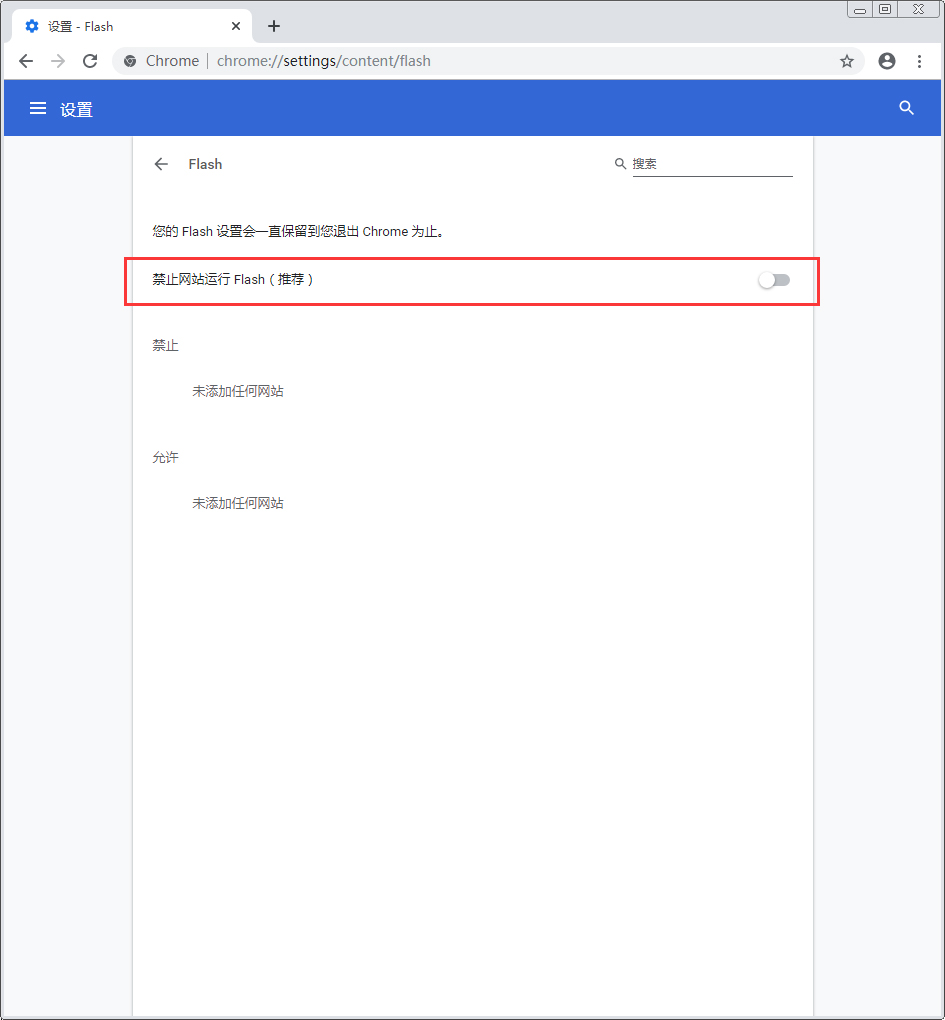945x1020 pixels.
Task: Click the 禁止 section label
Action: pyautogui.click(x=165, y=345)
